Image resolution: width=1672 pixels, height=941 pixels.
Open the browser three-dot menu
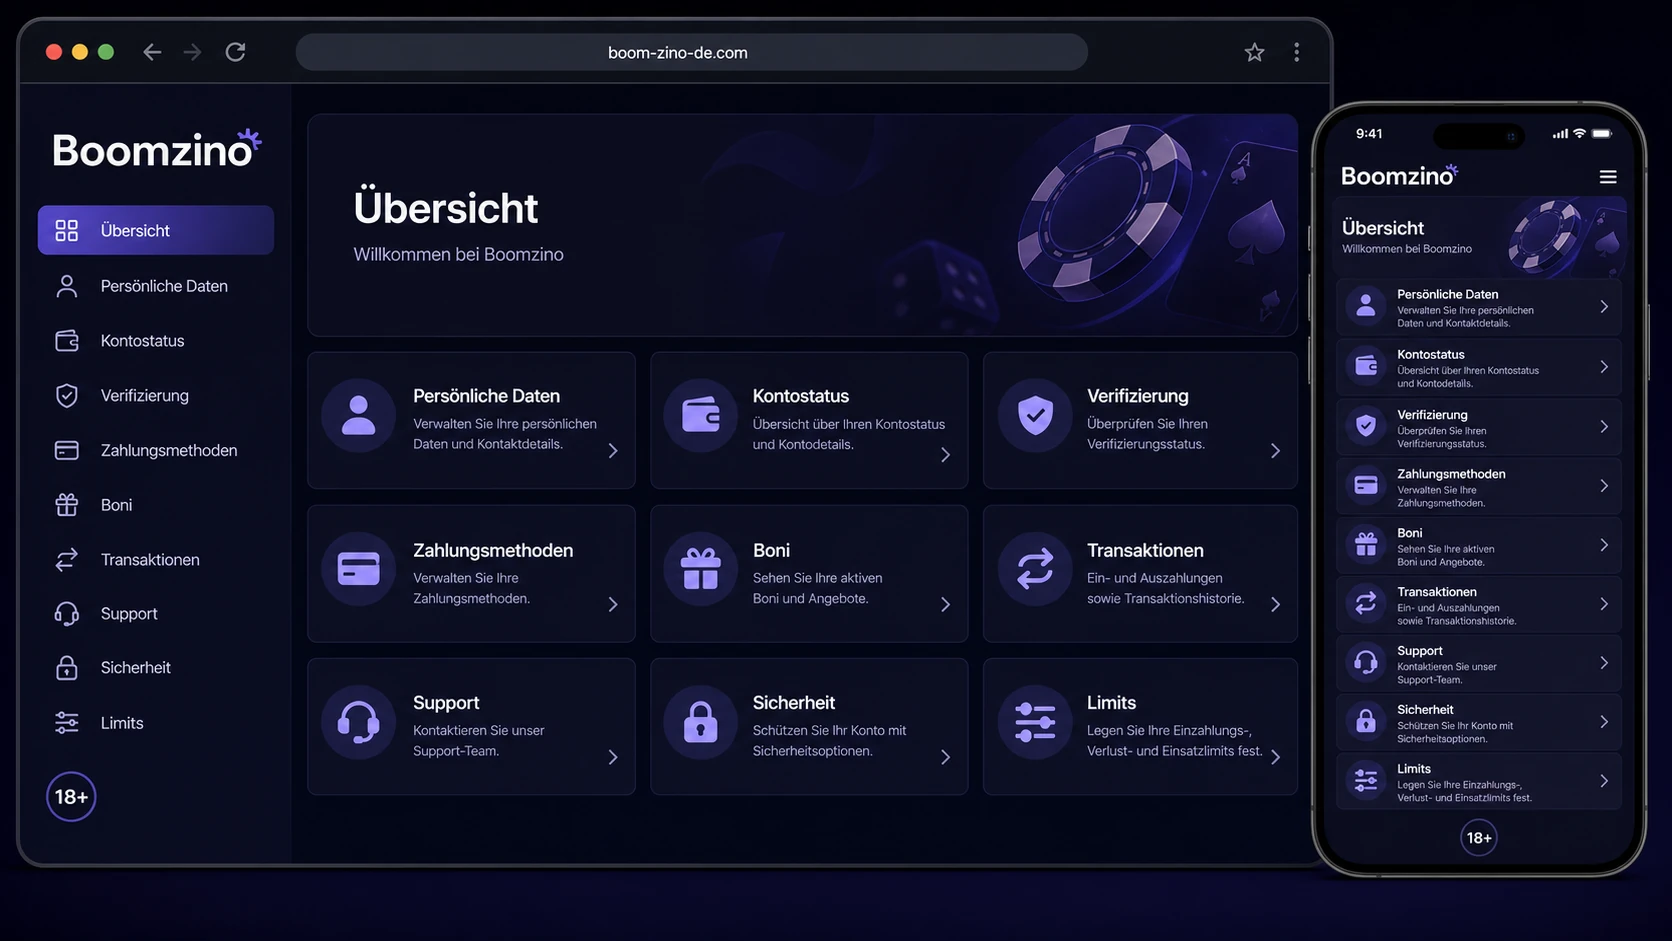[x=1296, y=52]
